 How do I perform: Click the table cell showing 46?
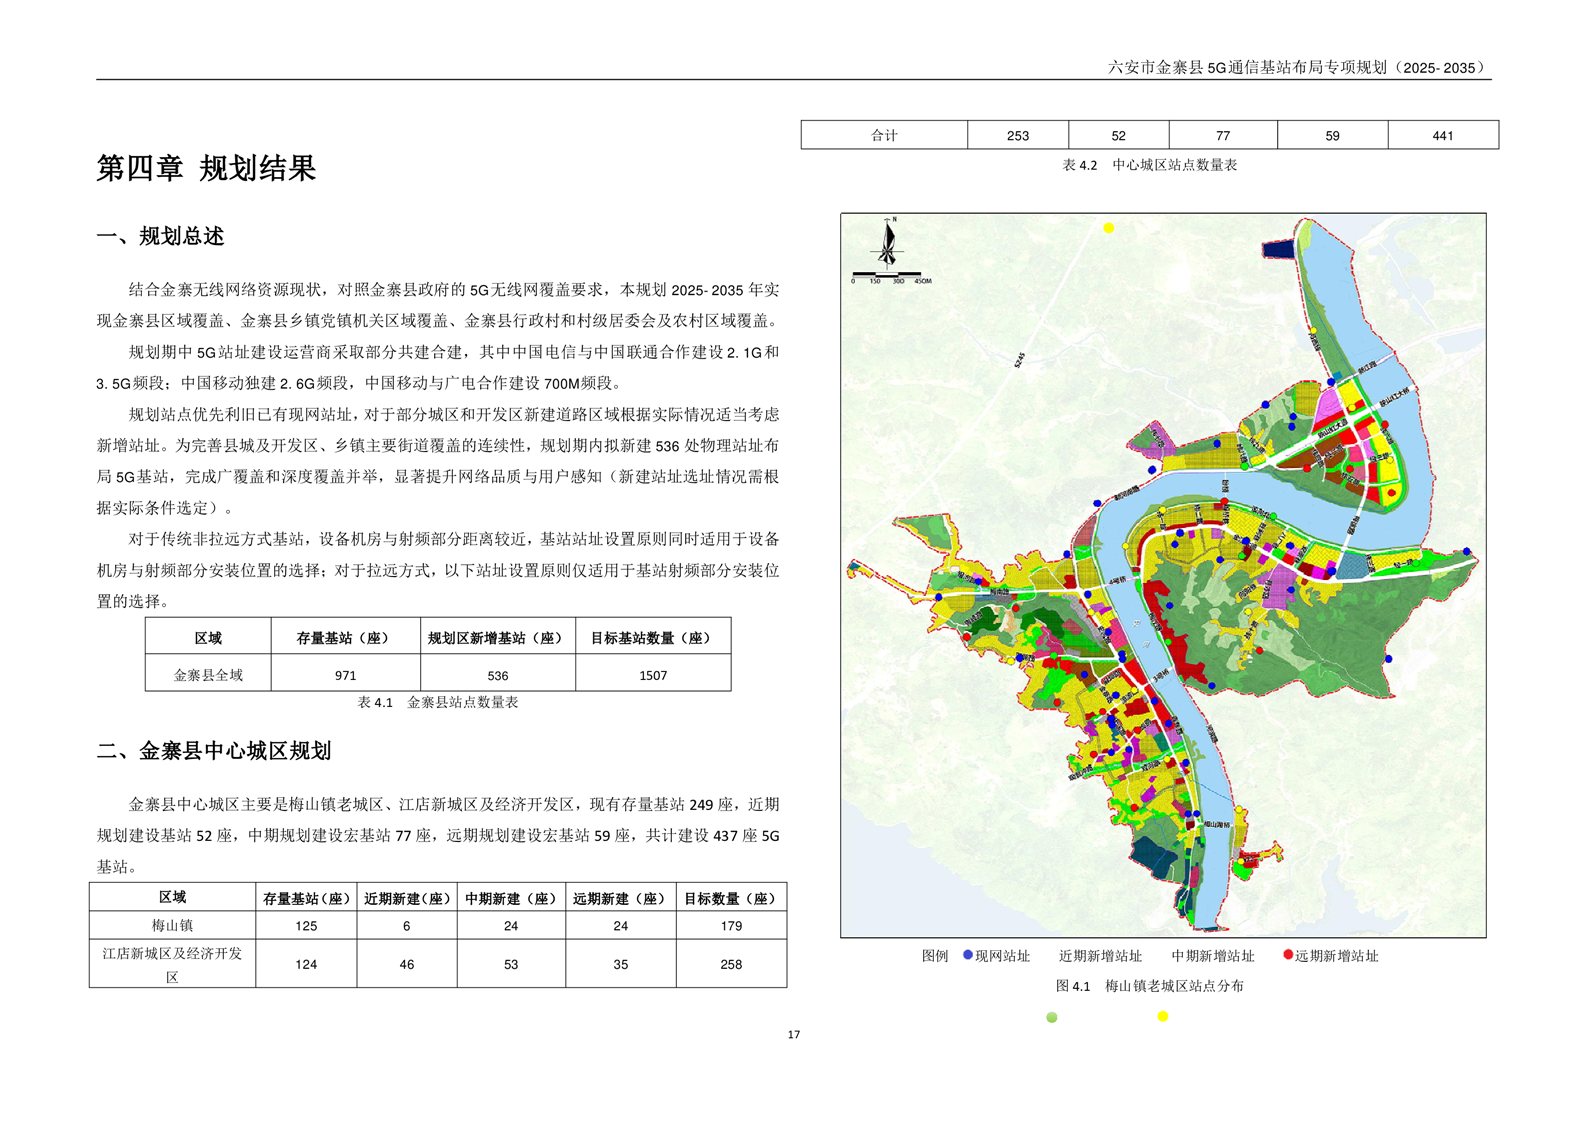[x=407, y=964]
